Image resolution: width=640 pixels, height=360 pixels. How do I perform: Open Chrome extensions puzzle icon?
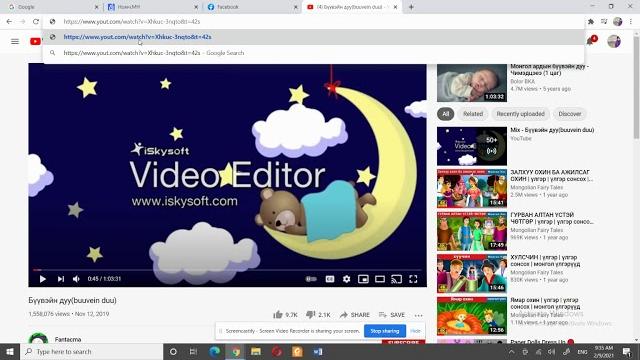[x=591, y=22]
